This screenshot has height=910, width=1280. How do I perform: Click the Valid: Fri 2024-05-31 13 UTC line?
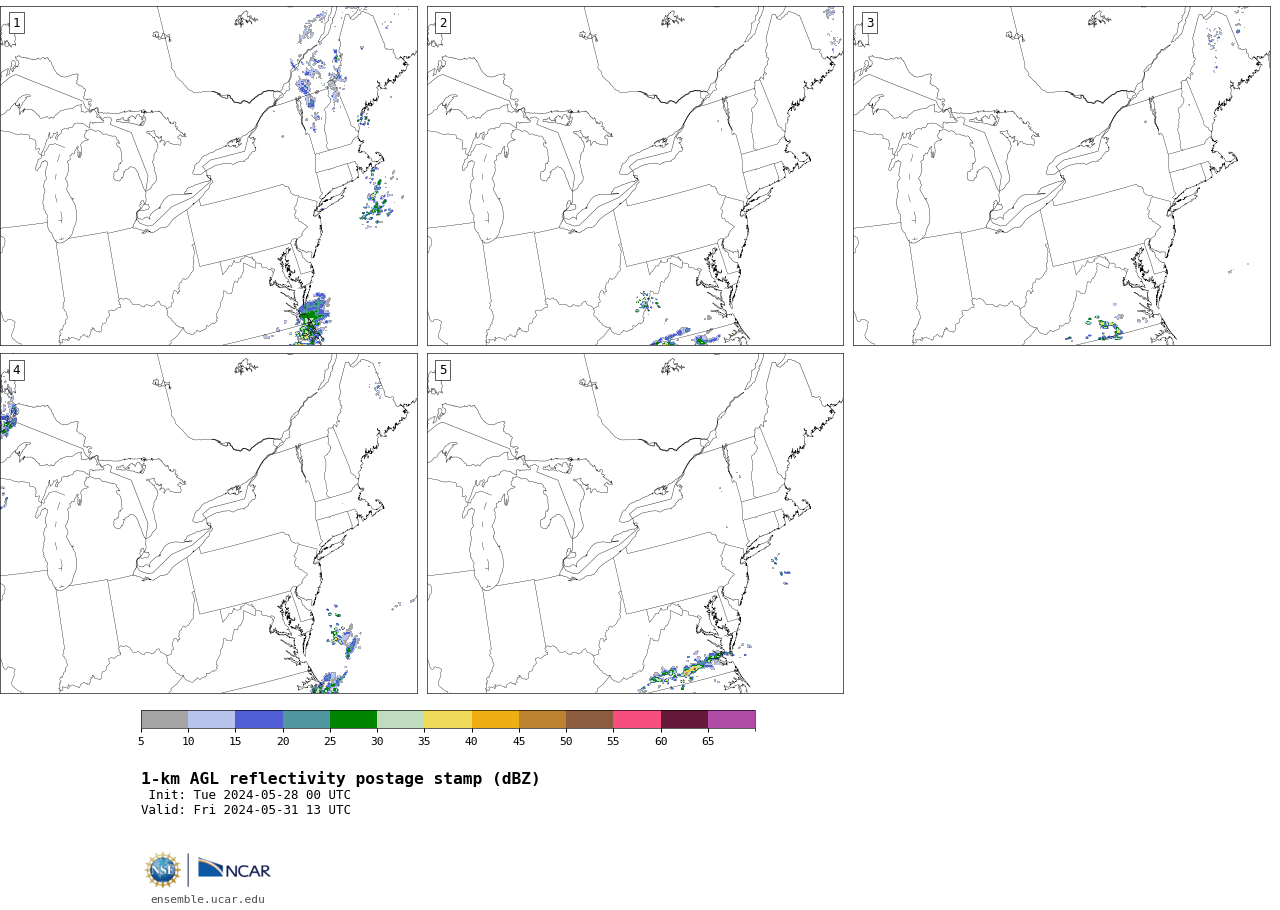tap(246, 810)
